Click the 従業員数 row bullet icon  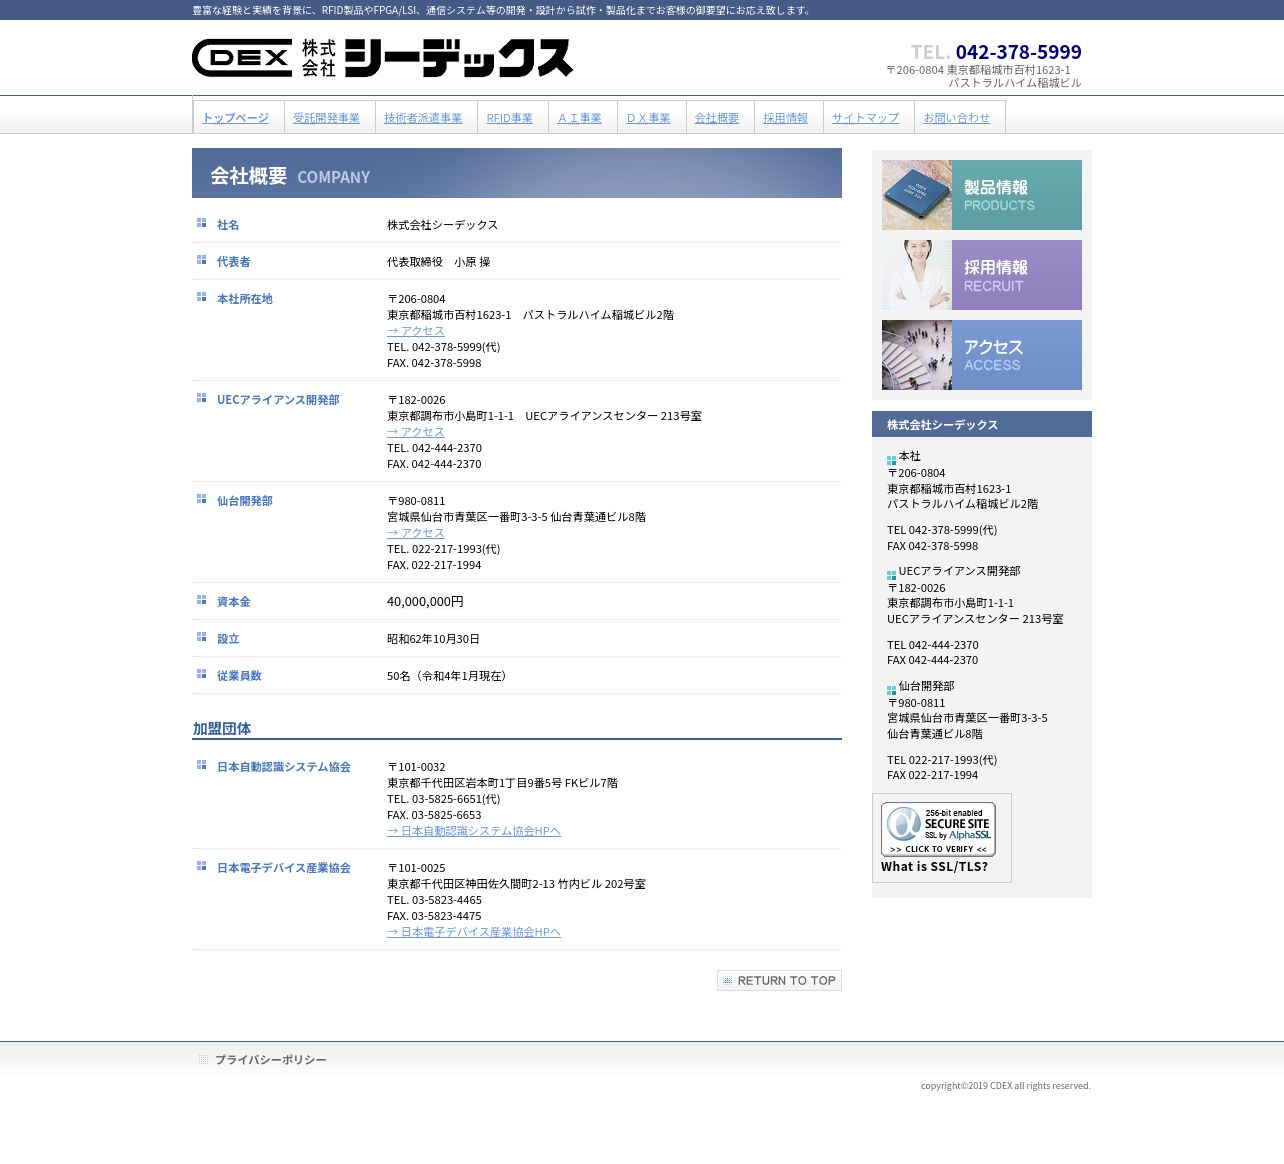click(202, 674)
